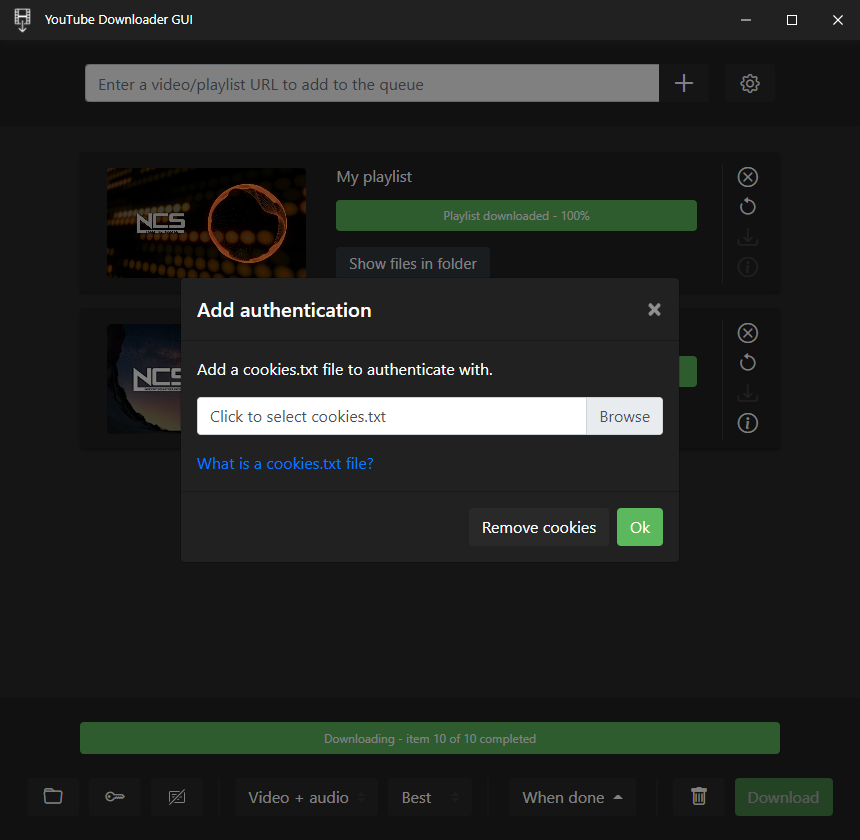
Task: Click Browse to pick cookies file
Action: tap(624, 416)
